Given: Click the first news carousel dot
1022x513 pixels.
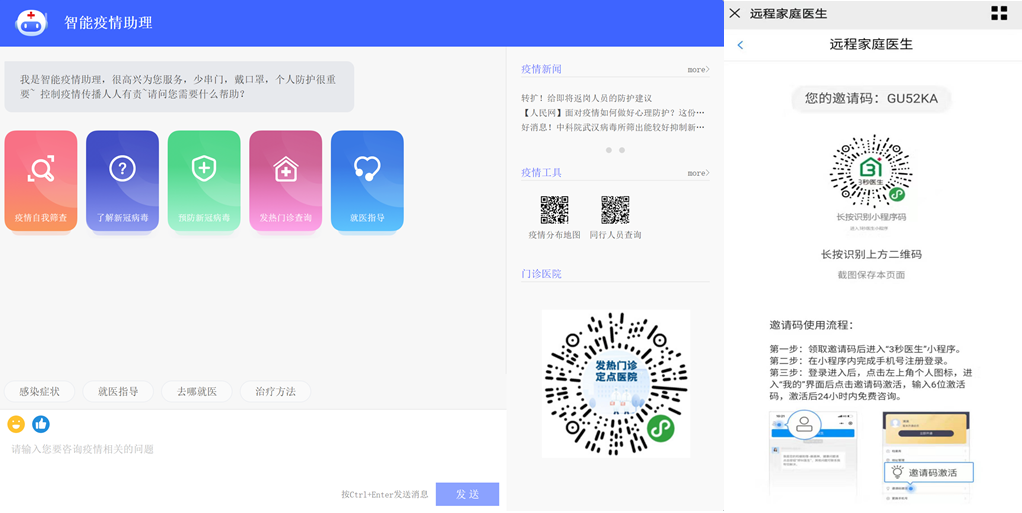Looking at the screenshot, I should coord(609,150).
